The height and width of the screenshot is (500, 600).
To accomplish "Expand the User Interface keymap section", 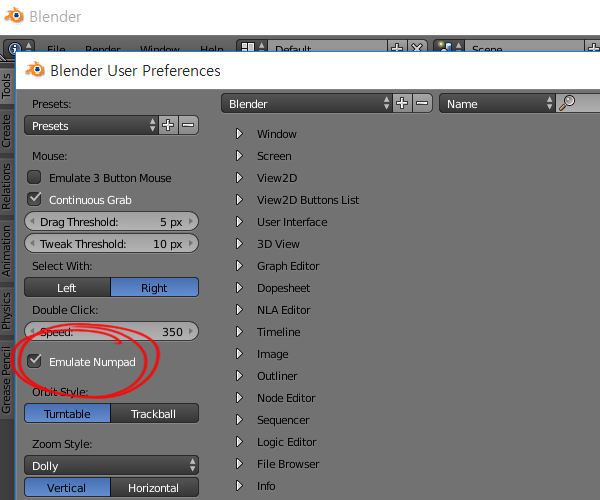I will 240,221.
